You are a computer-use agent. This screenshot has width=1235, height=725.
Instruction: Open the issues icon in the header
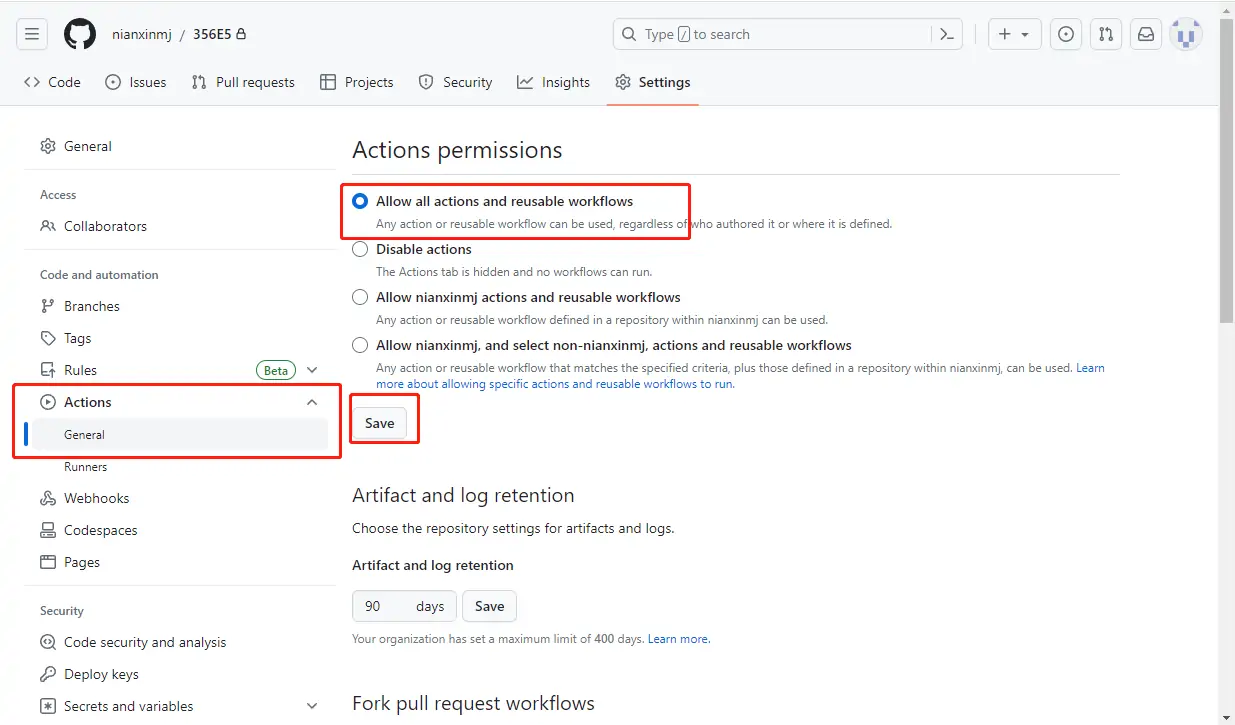1065,33
